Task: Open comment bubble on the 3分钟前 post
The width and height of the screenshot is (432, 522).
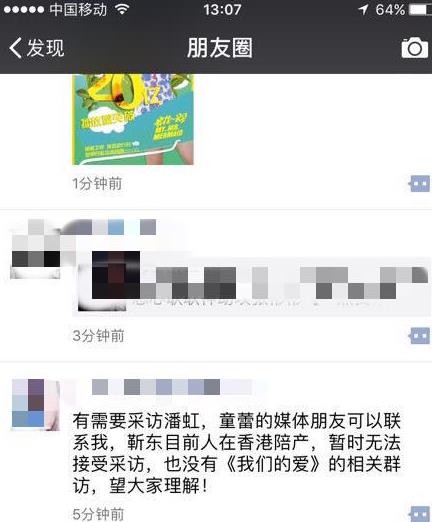Action: [419, 336]
